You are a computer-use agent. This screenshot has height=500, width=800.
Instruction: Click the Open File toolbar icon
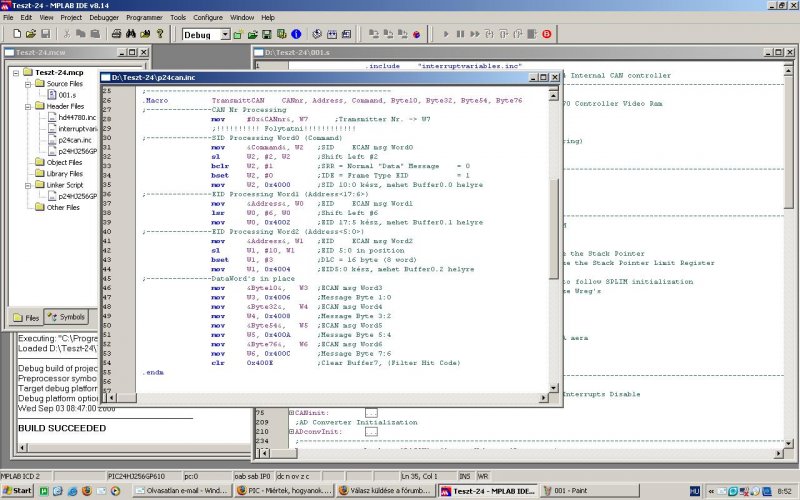pyautogui.click(x=31, y=34)
